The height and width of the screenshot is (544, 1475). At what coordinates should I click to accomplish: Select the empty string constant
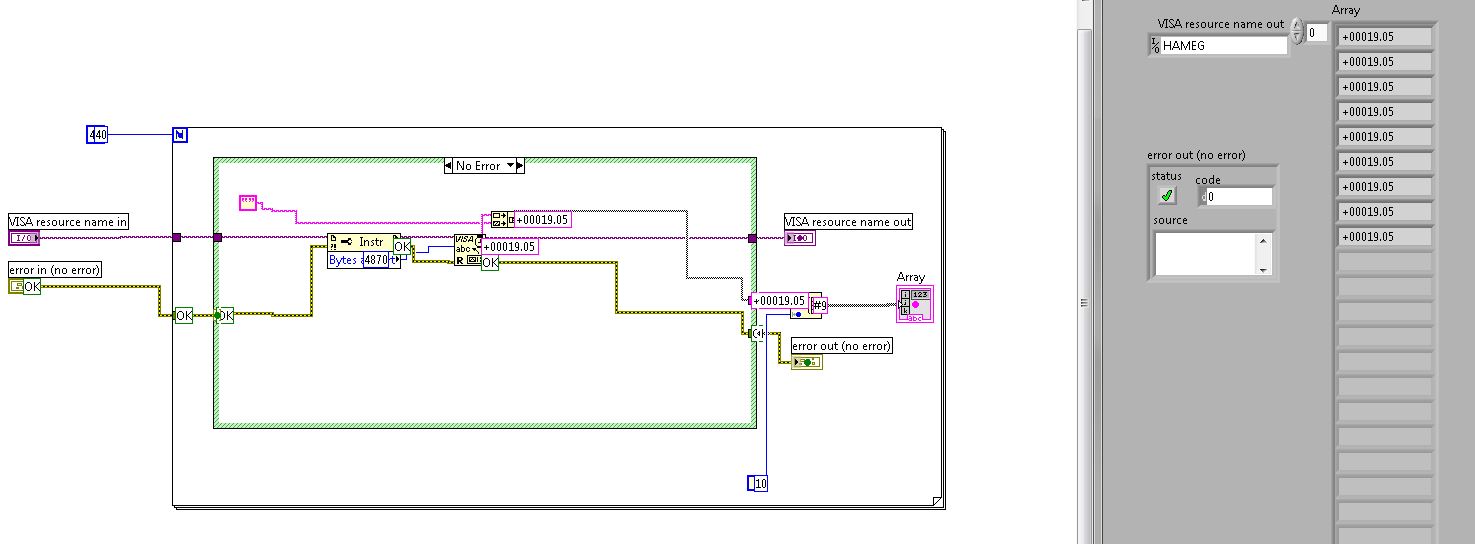(249, 203)
